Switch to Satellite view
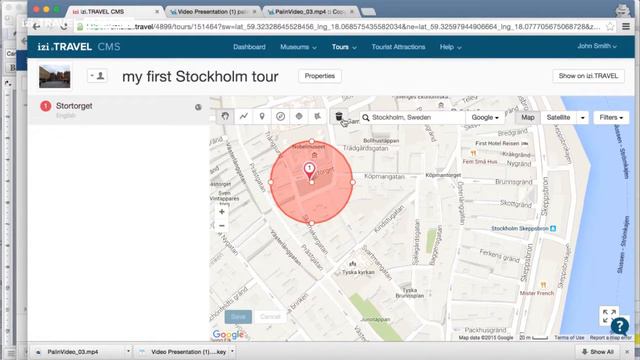This screenshot has height=360, width=640. click(558, 118)
